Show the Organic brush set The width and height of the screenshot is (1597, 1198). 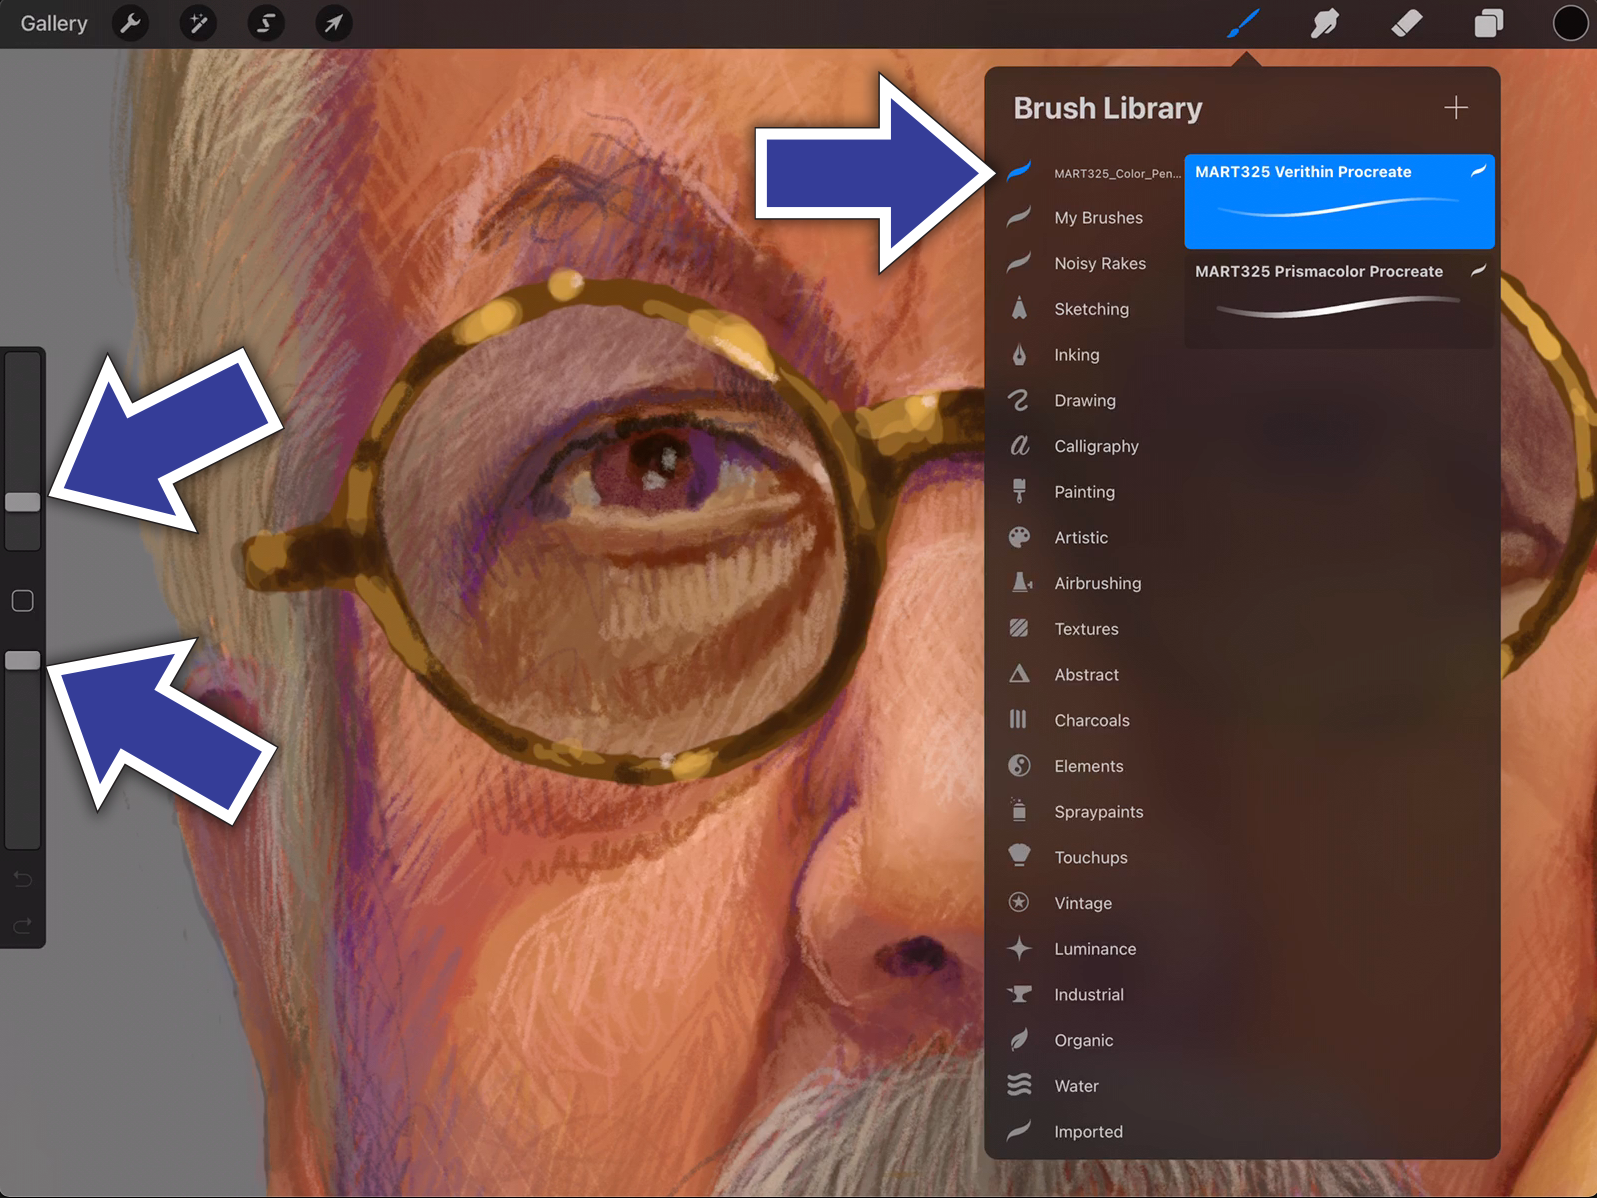point(1093,1040)
